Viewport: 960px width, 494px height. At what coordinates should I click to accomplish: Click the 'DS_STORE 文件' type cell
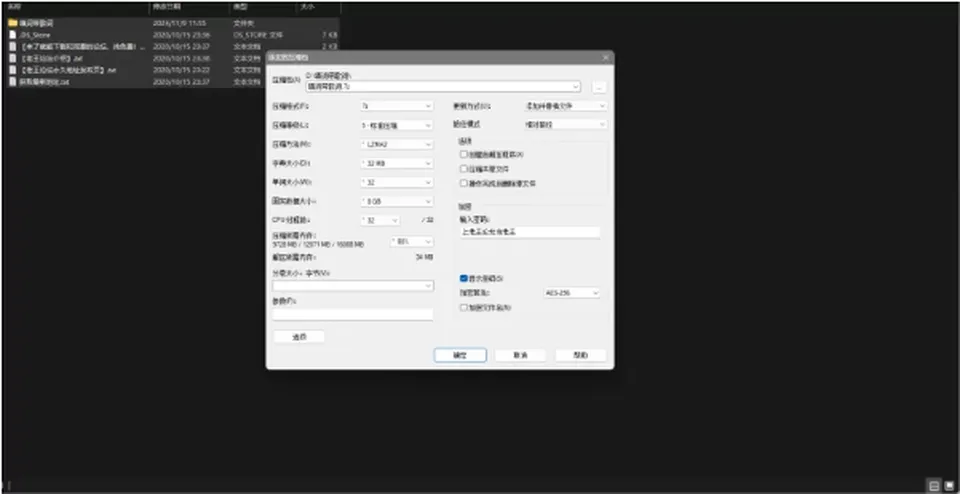[258, 35]
